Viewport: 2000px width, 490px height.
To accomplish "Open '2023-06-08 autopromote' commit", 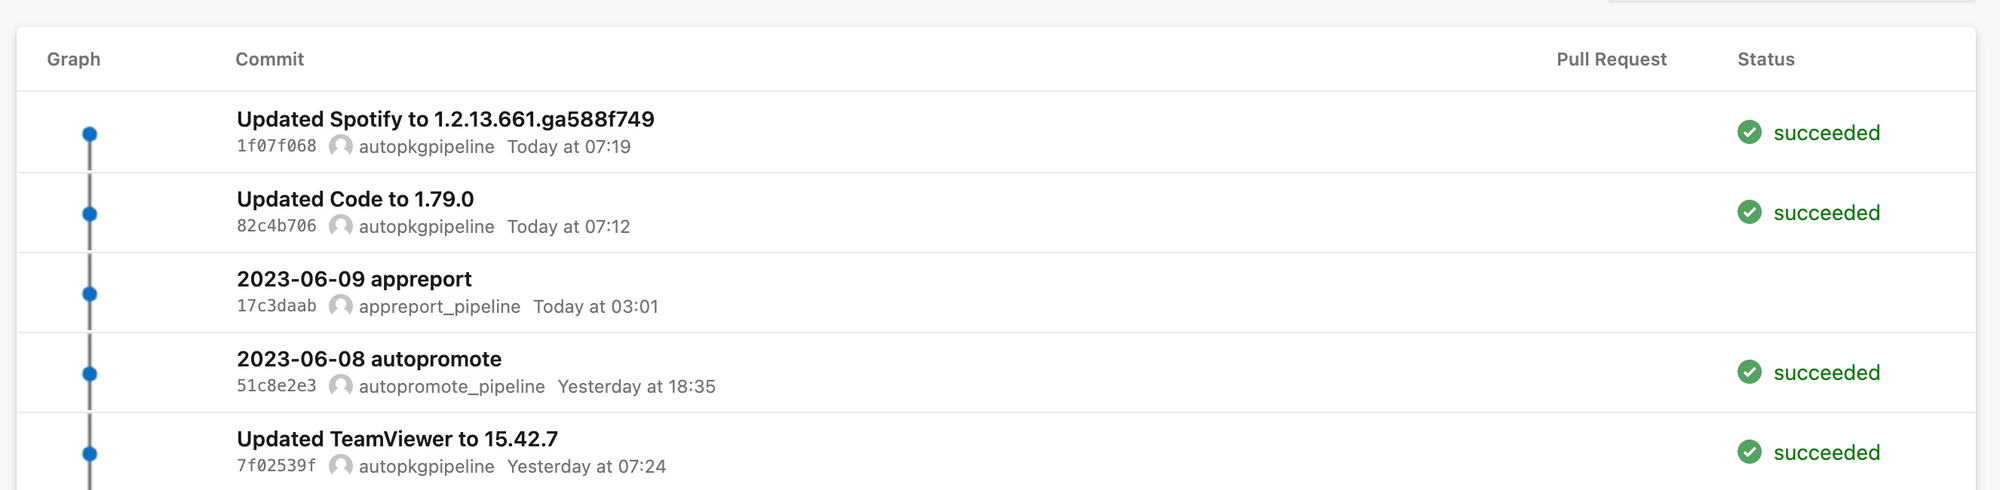I will [369, 359].
